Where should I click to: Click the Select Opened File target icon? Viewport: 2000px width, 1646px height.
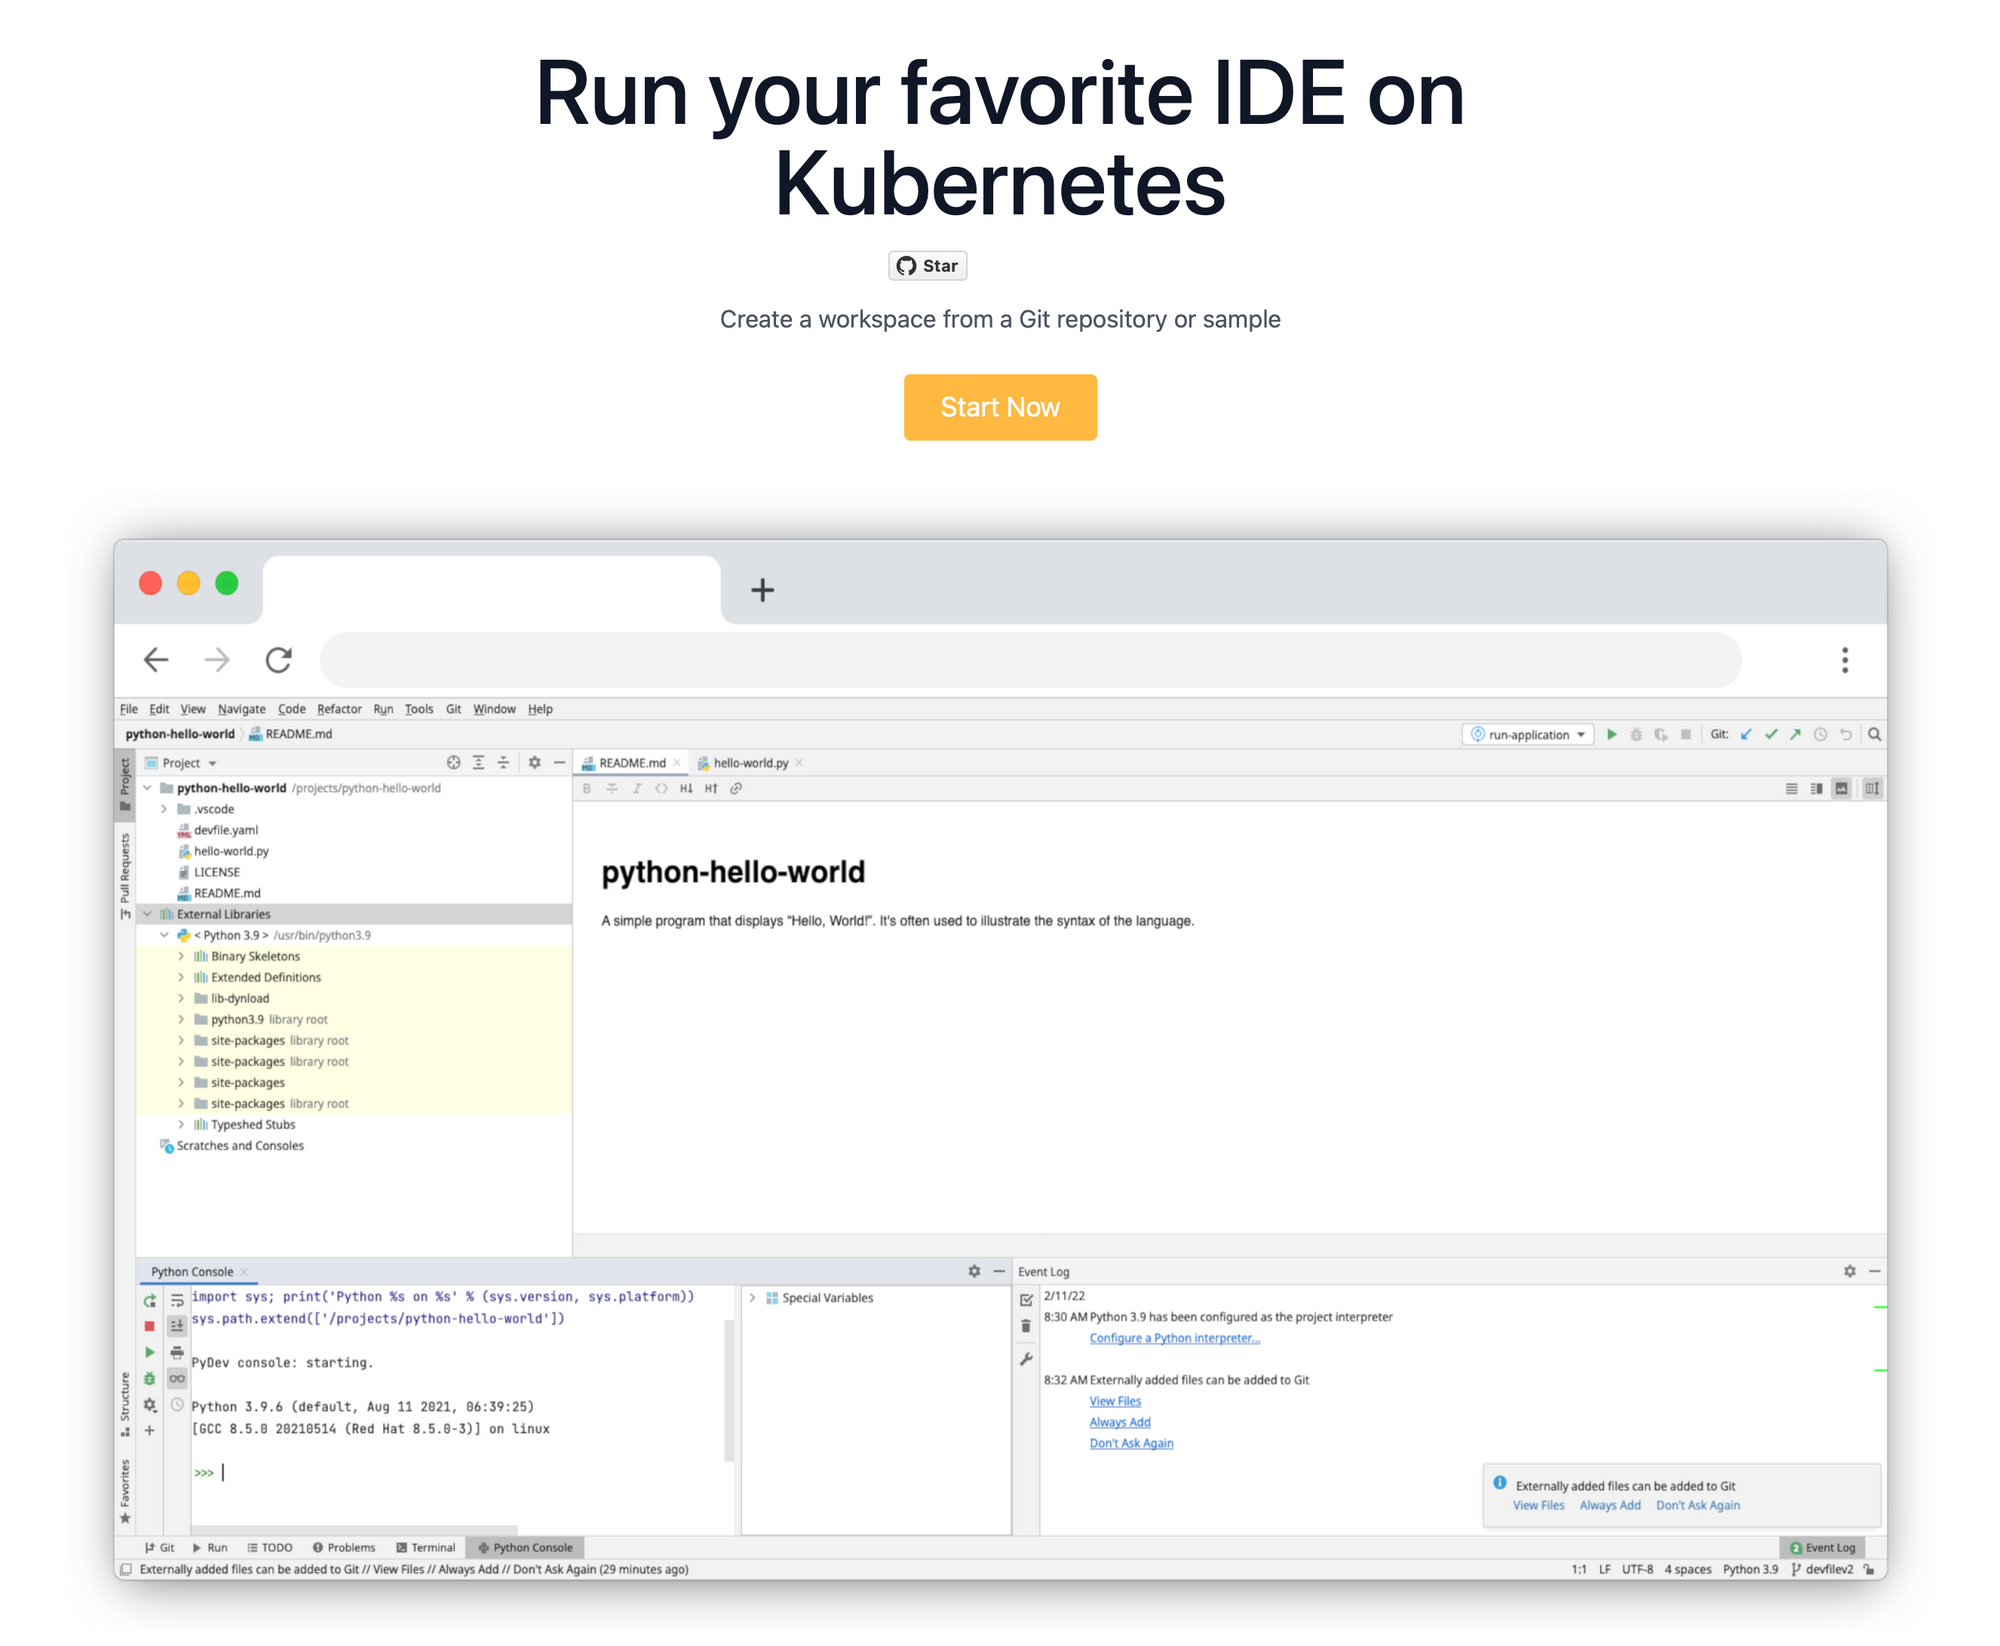(x=454, y=763)
